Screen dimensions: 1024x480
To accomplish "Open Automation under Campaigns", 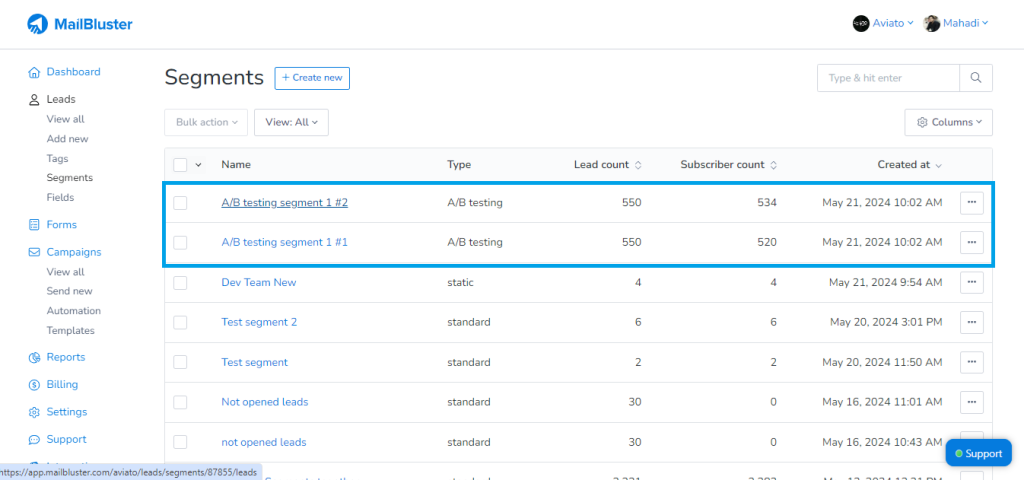I will [x=74, y=310].
